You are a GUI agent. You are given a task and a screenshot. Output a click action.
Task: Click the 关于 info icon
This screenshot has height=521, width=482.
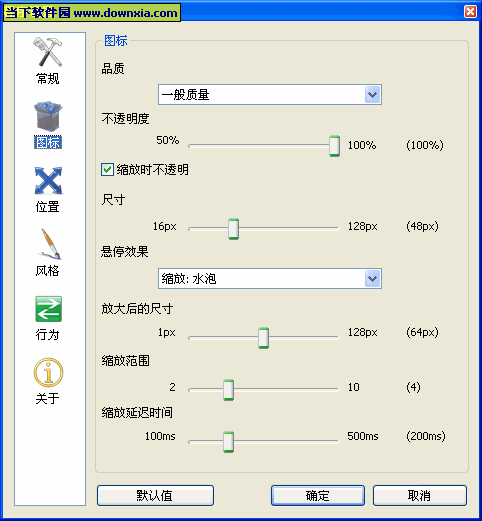pyautogui.click(x=48, y=372)
